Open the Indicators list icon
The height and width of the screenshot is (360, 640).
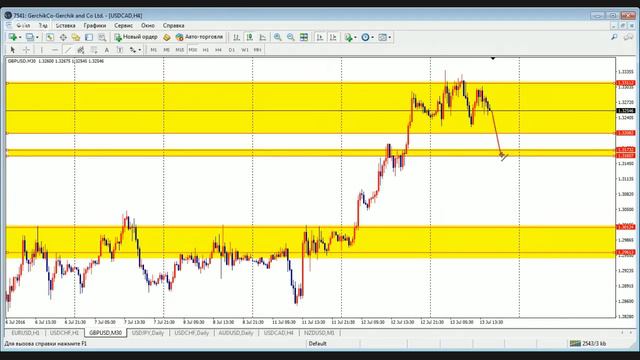pos(348,37)
